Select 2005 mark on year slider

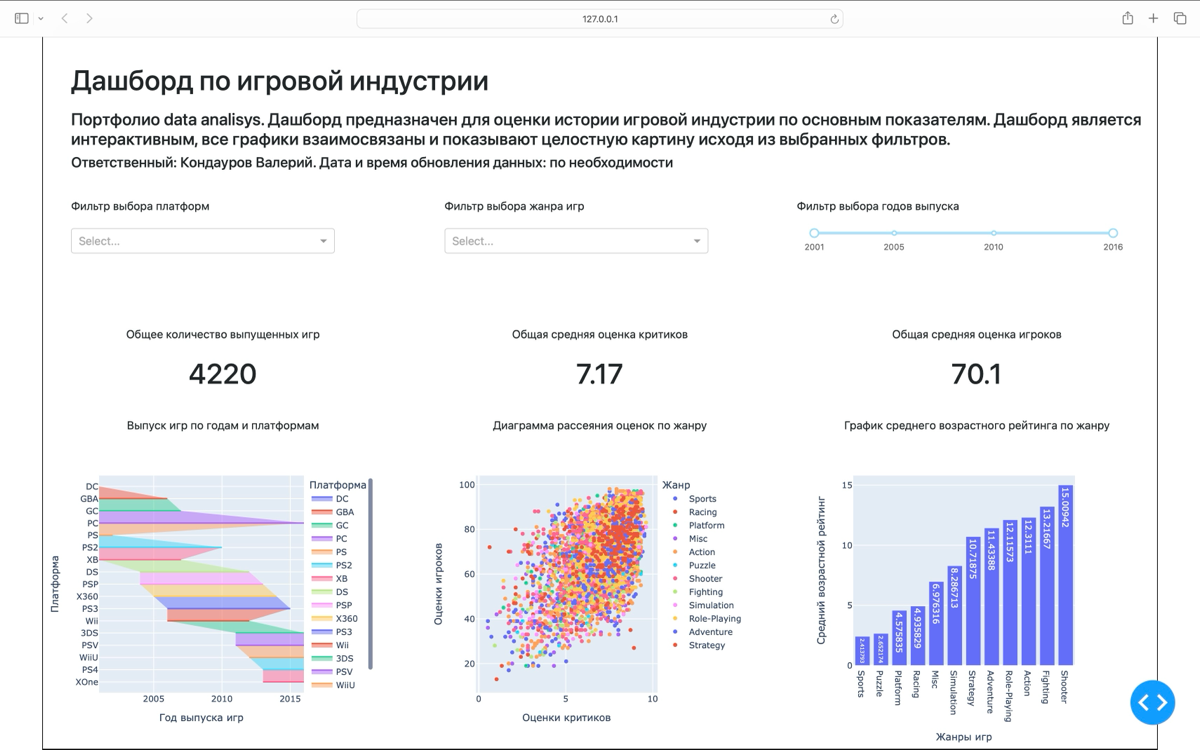[x=894, y=233]
